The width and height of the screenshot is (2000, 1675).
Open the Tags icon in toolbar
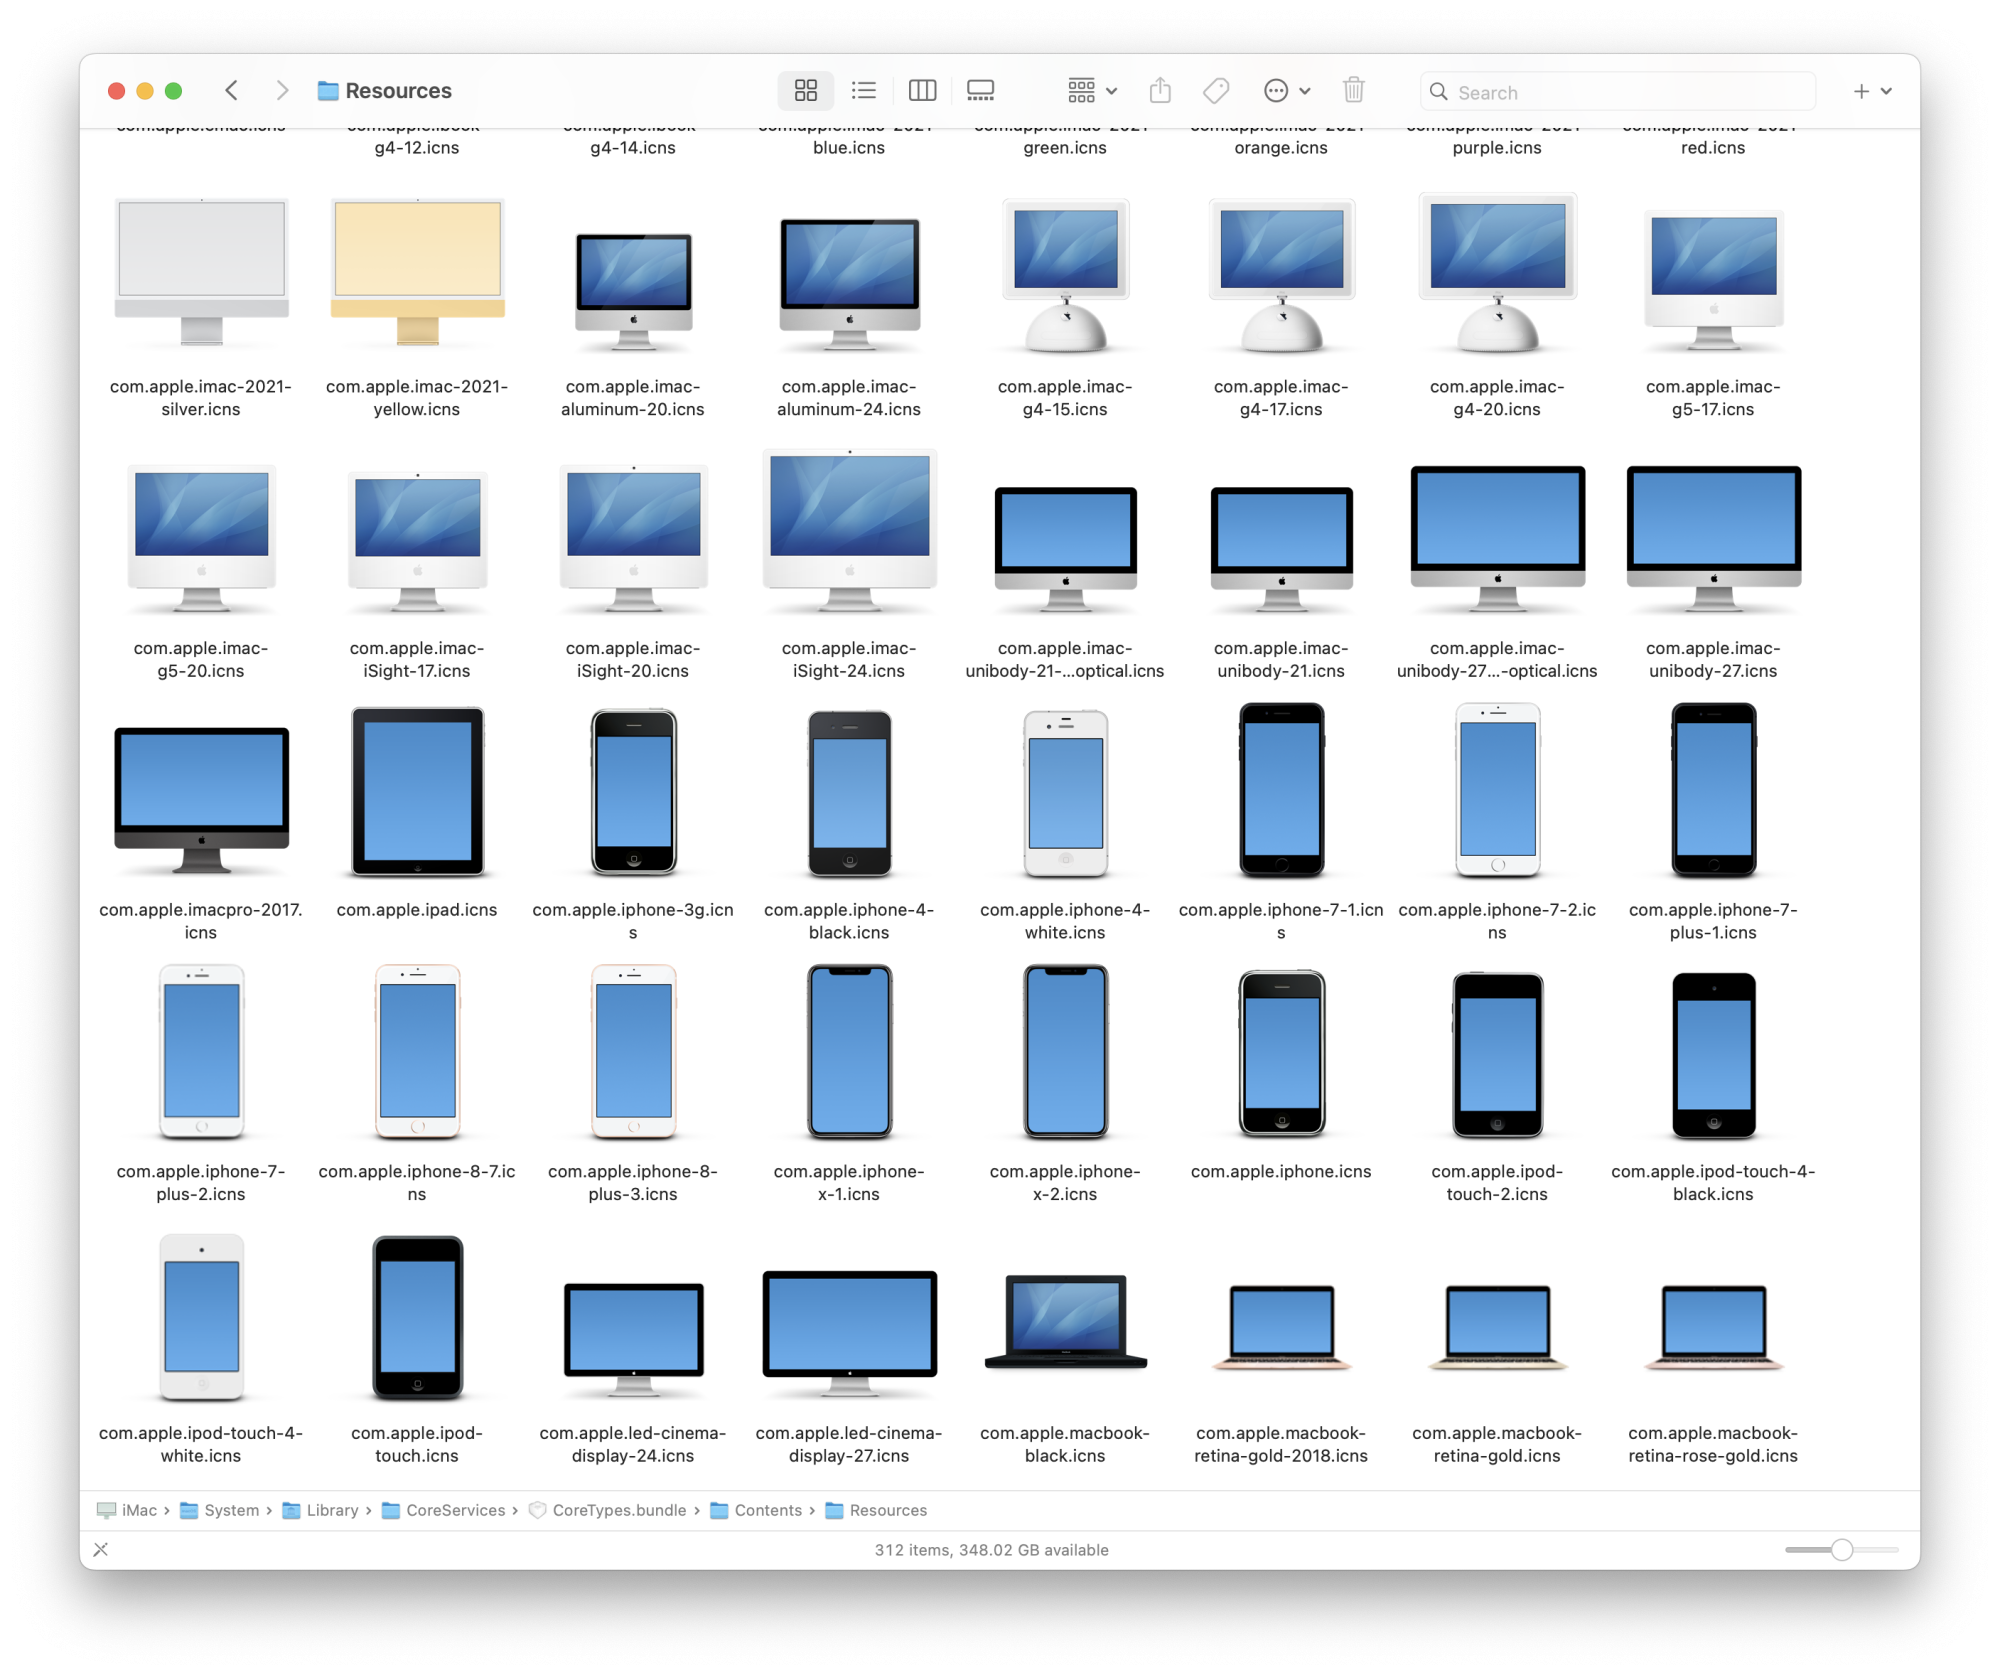(x=1216, y=90)
